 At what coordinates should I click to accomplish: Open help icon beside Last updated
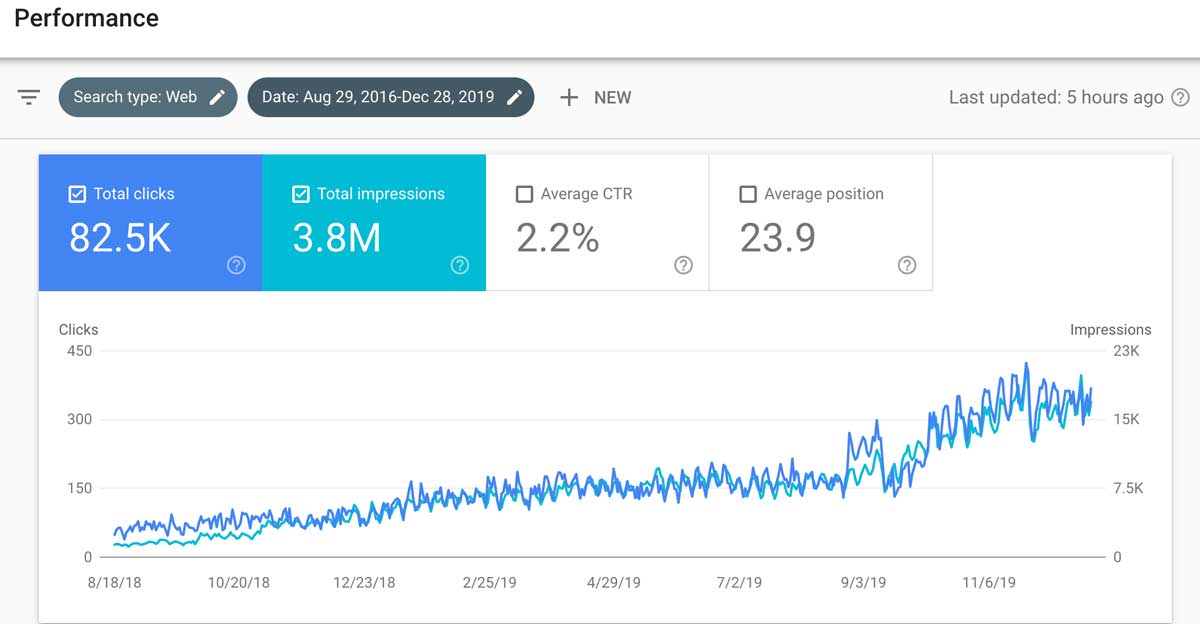(1180, 98)
